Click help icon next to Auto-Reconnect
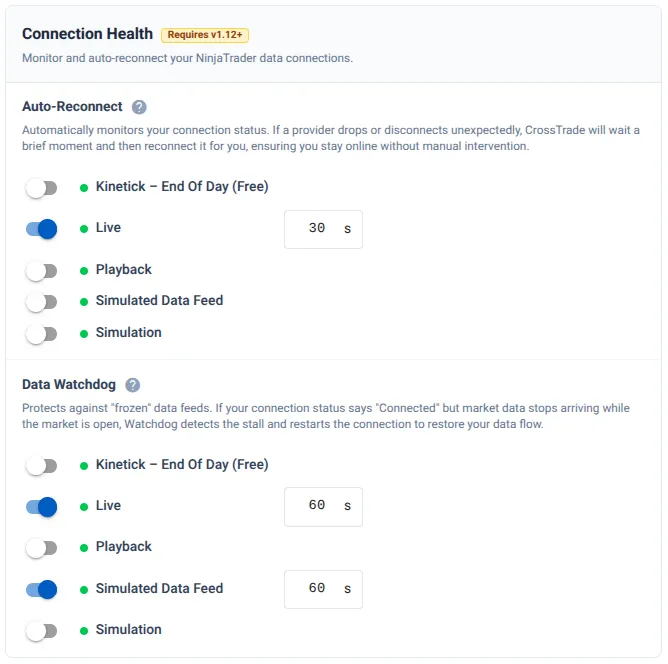 [139, 107]
